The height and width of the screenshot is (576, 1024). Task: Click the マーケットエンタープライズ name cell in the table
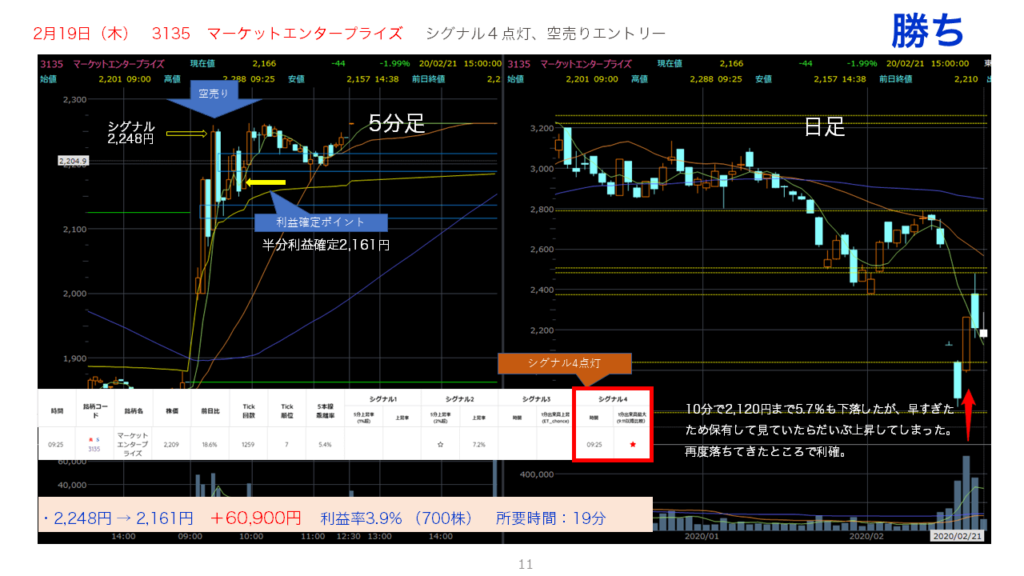click(x=133, y=444)
